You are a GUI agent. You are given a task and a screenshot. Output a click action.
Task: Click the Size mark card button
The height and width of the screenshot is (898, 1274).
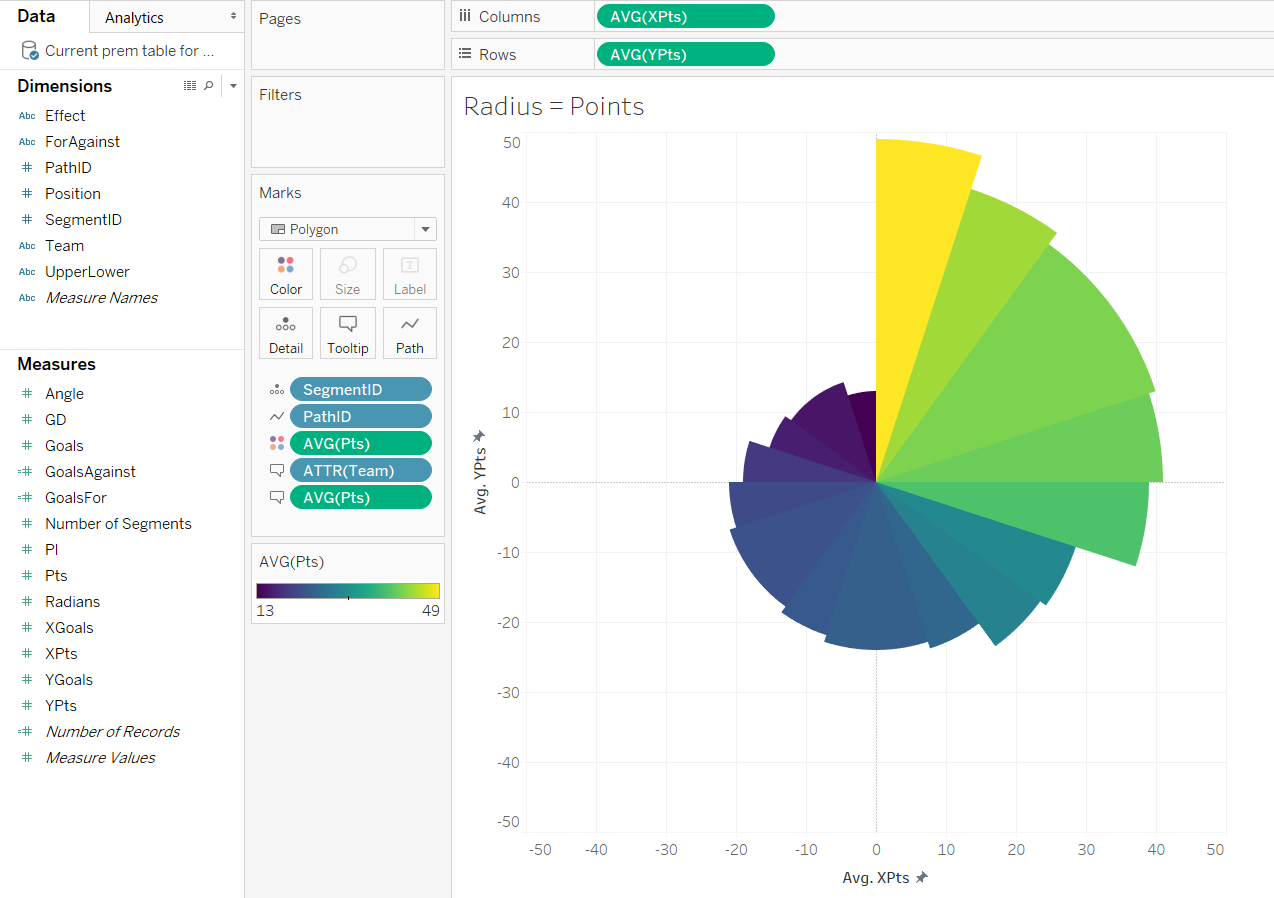347,274
